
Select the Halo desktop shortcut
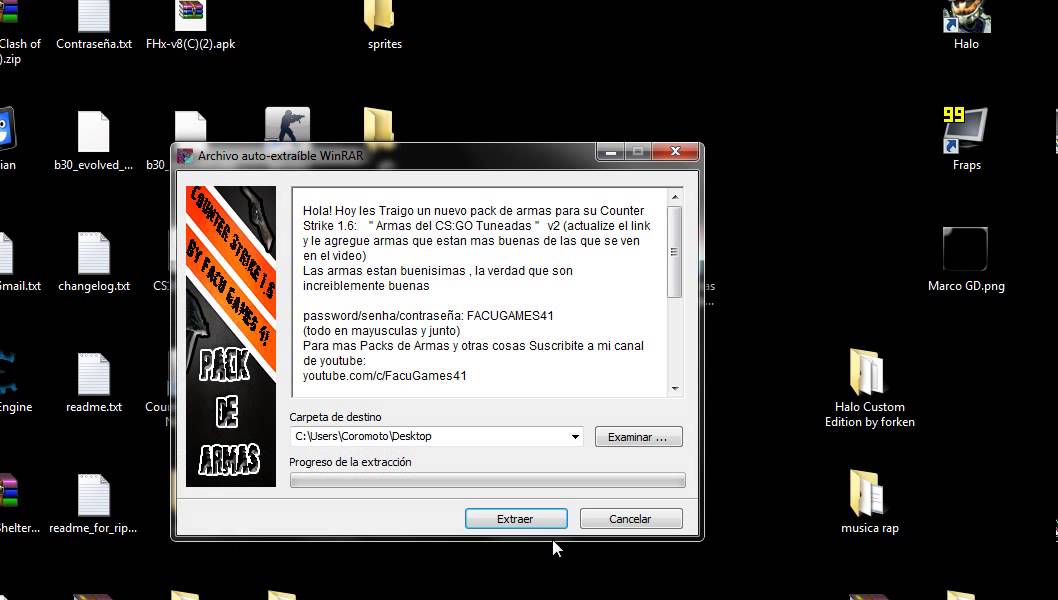click(x=966, y=27)
